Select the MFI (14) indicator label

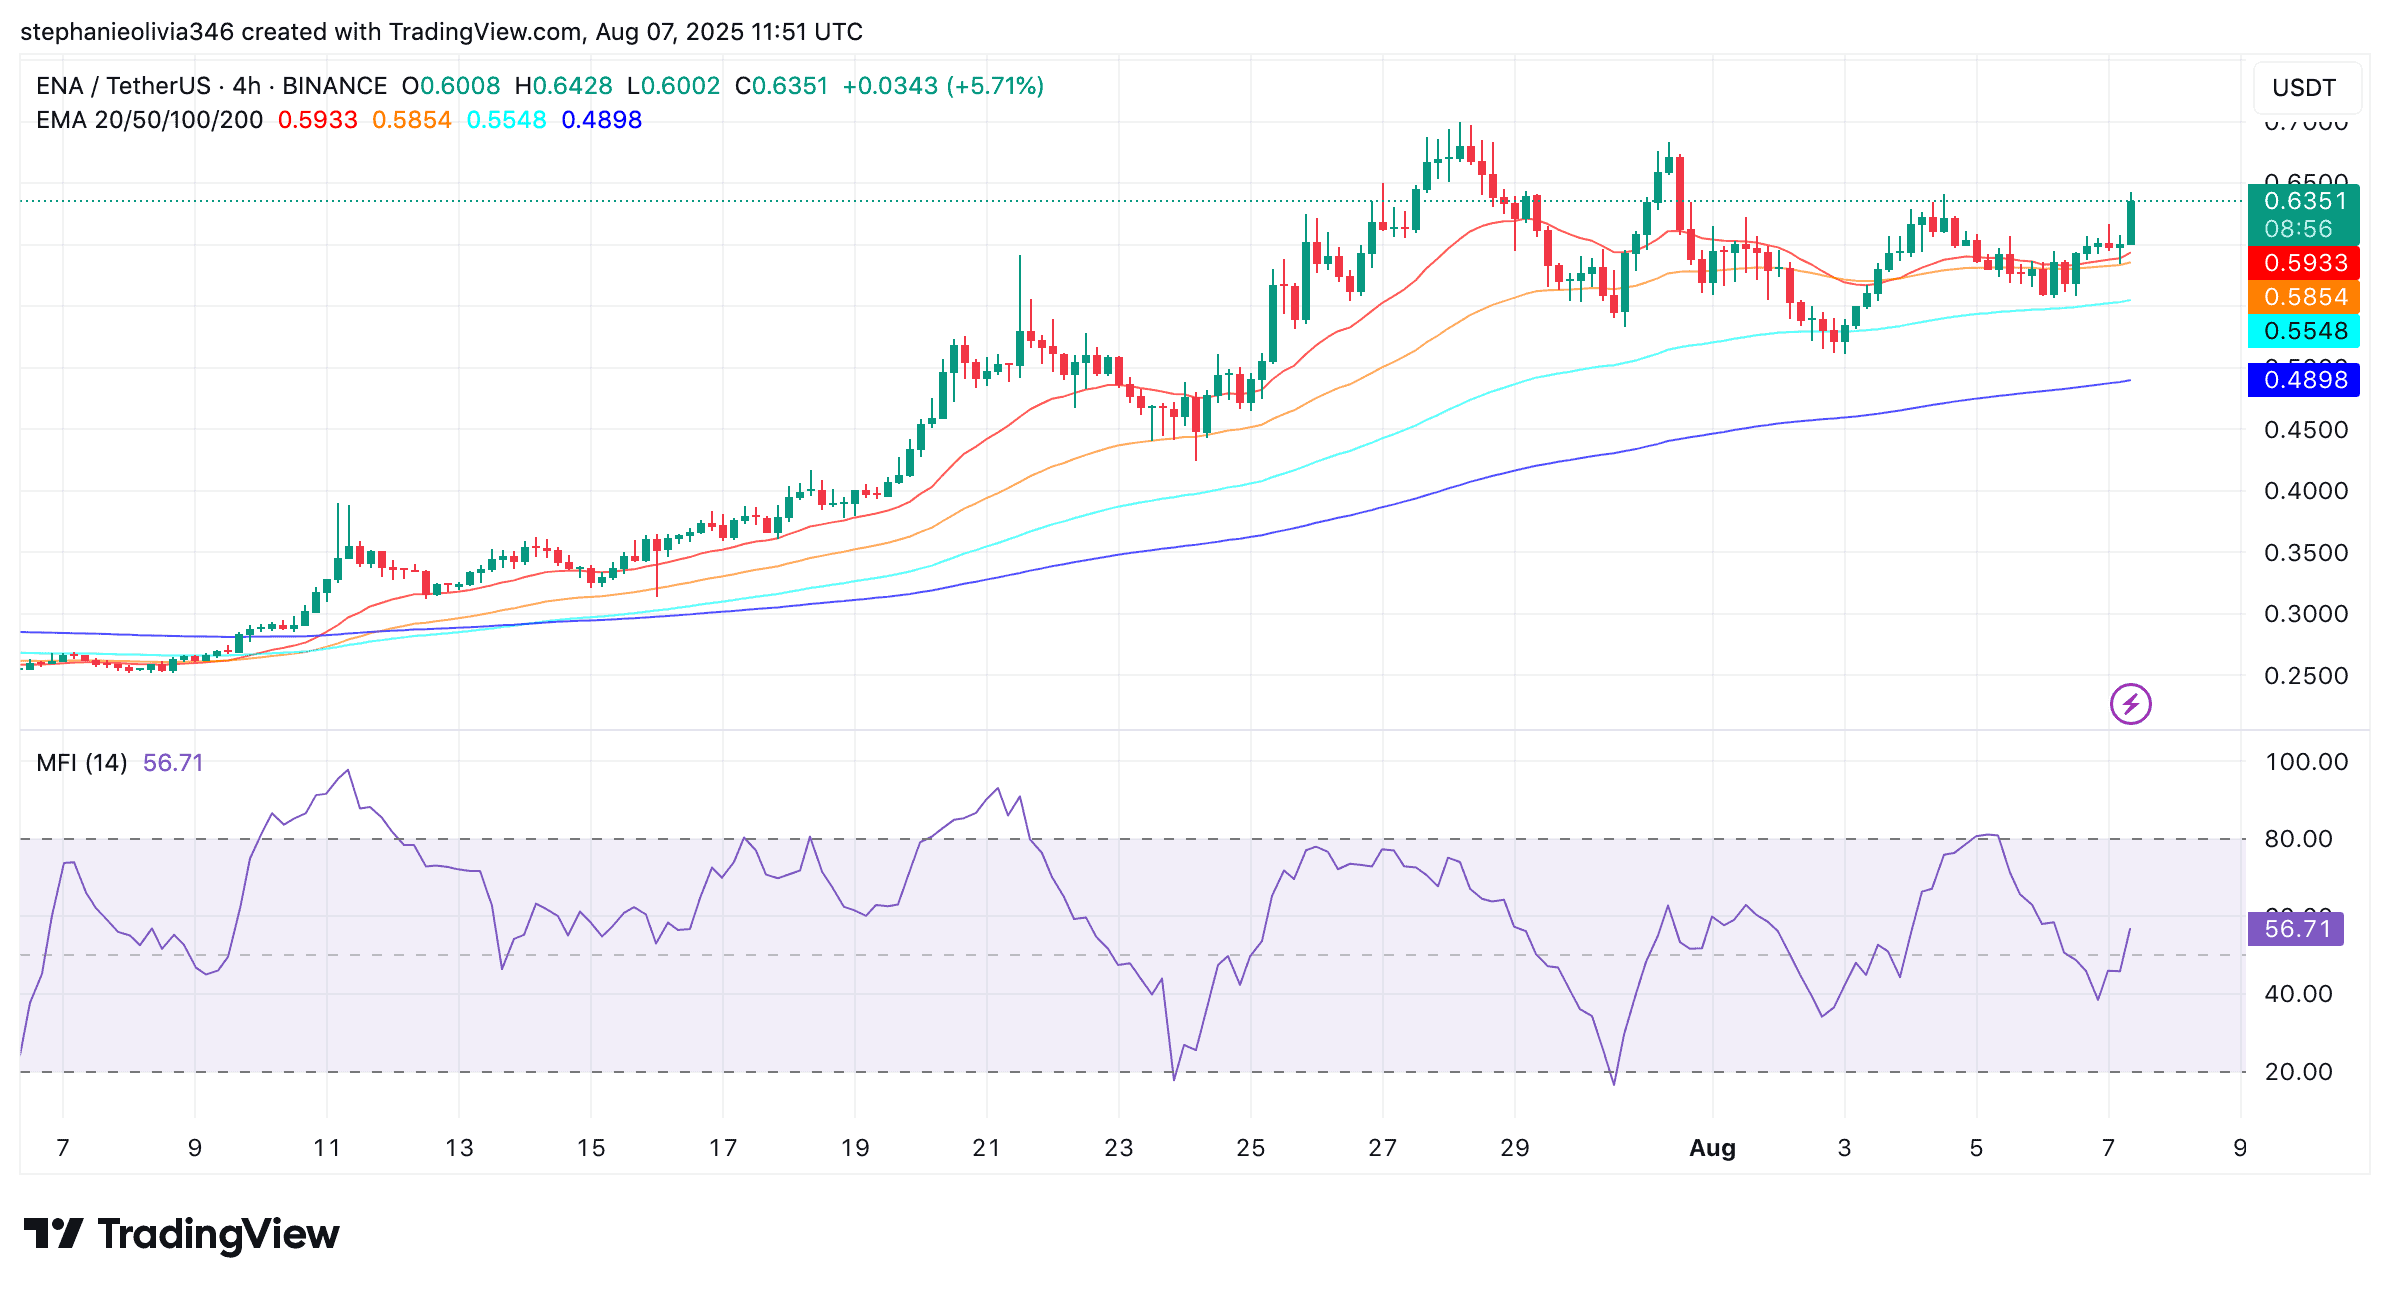tap(81, 763)
